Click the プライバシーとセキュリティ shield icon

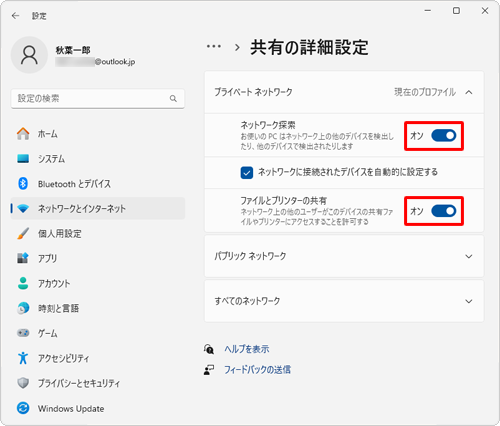[23, 383]
